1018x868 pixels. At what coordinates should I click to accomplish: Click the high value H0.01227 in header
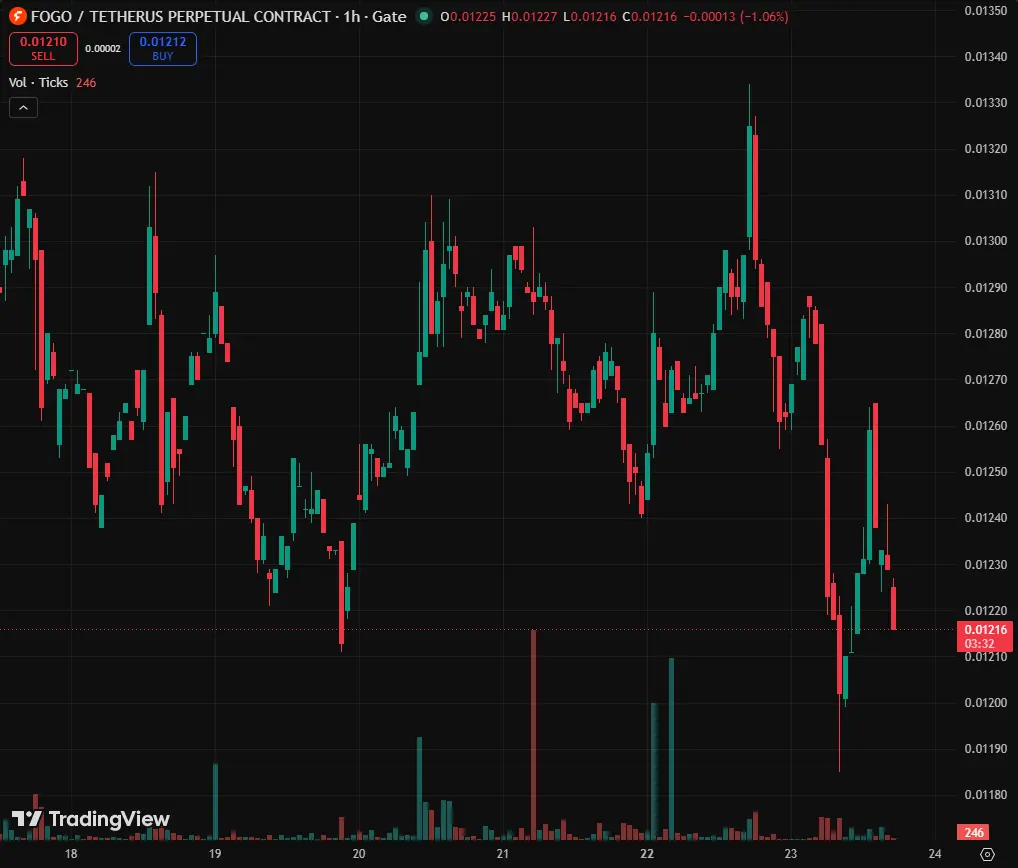529,16
